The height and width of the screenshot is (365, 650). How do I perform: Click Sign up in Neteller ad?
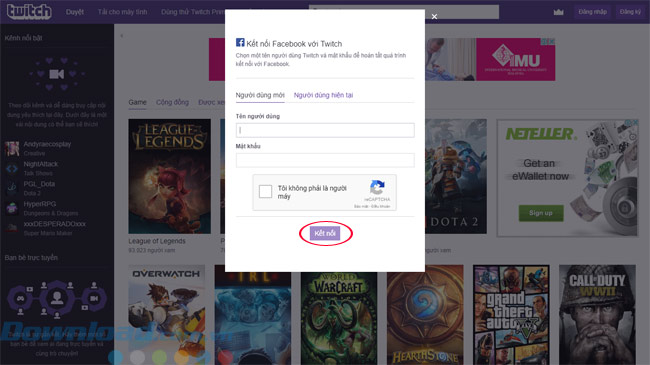pyautogui.click(x=541, y=213)
